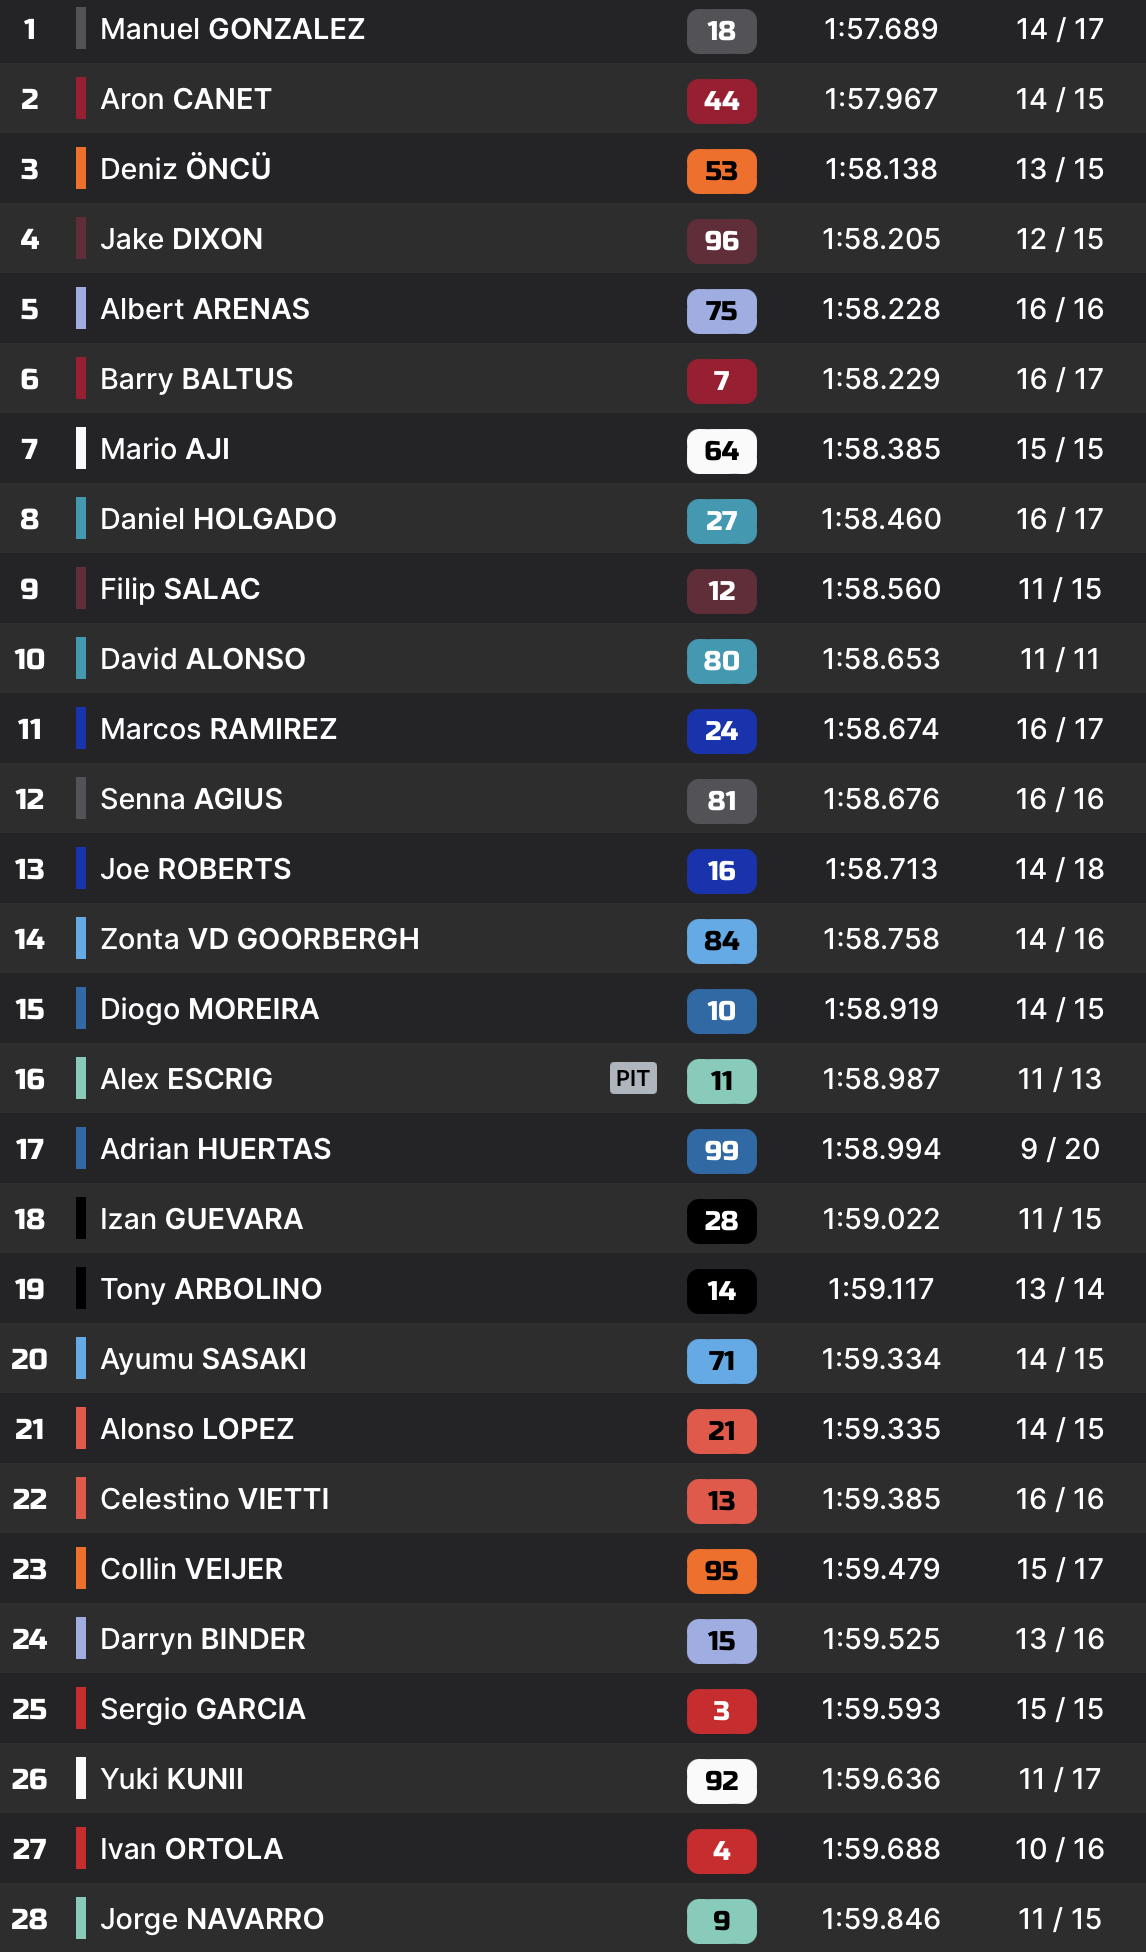Viewport: 1146px width, 1952px height.
Task: Select Celestino VIETTI's name
Action: 214,1499
